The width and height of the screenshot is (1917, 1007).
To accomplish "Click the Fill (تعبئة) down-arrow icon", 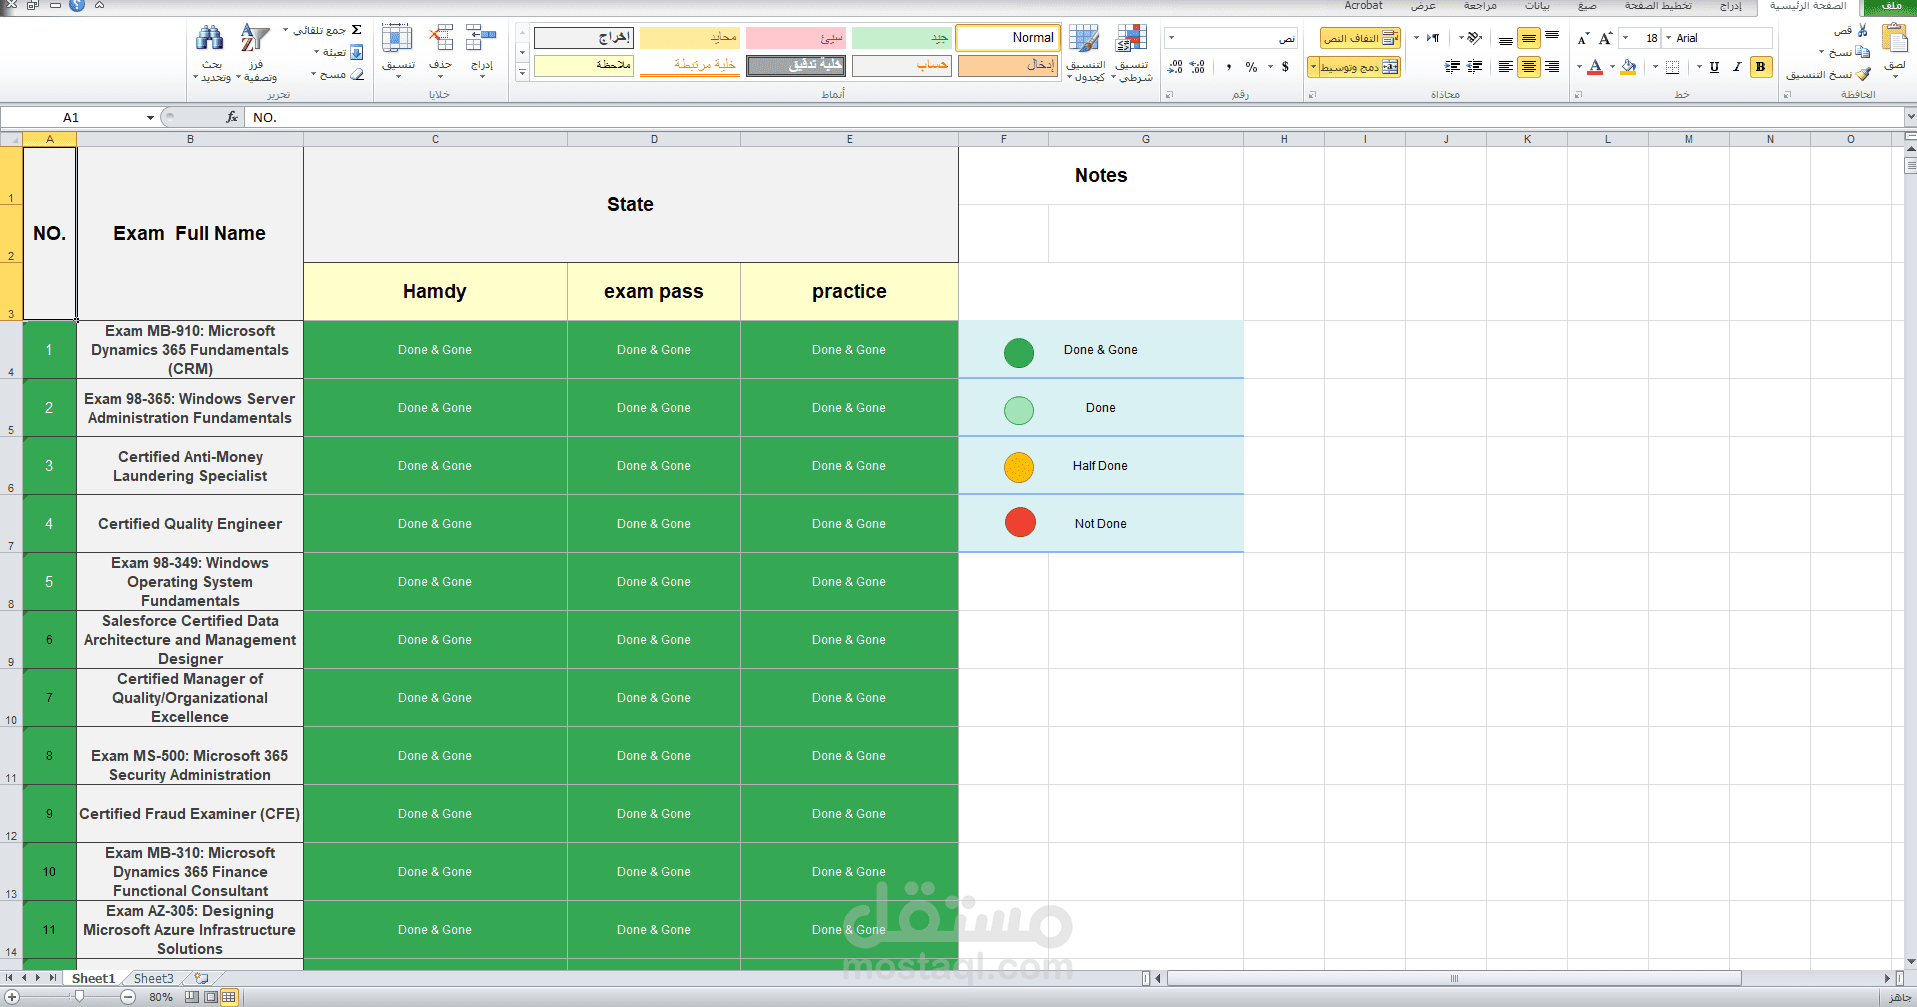I will (356, 52).
